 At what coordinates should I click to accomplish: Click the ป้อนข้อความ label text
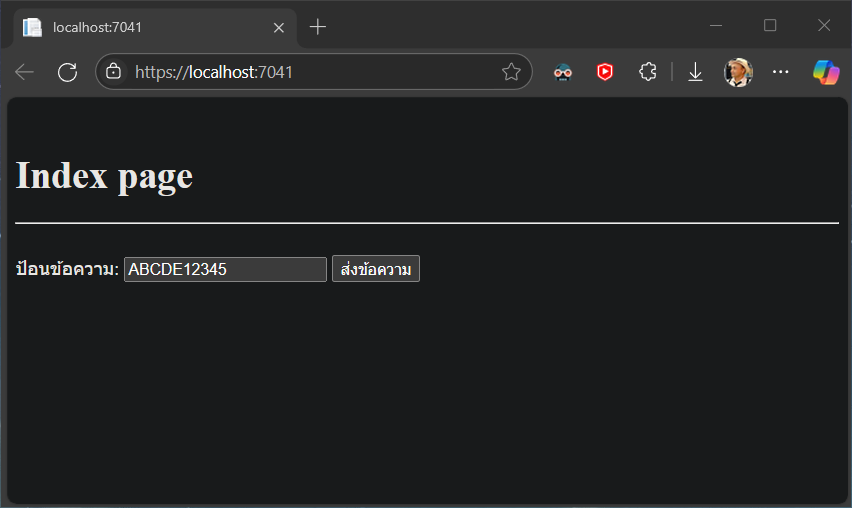click(67, 269)
